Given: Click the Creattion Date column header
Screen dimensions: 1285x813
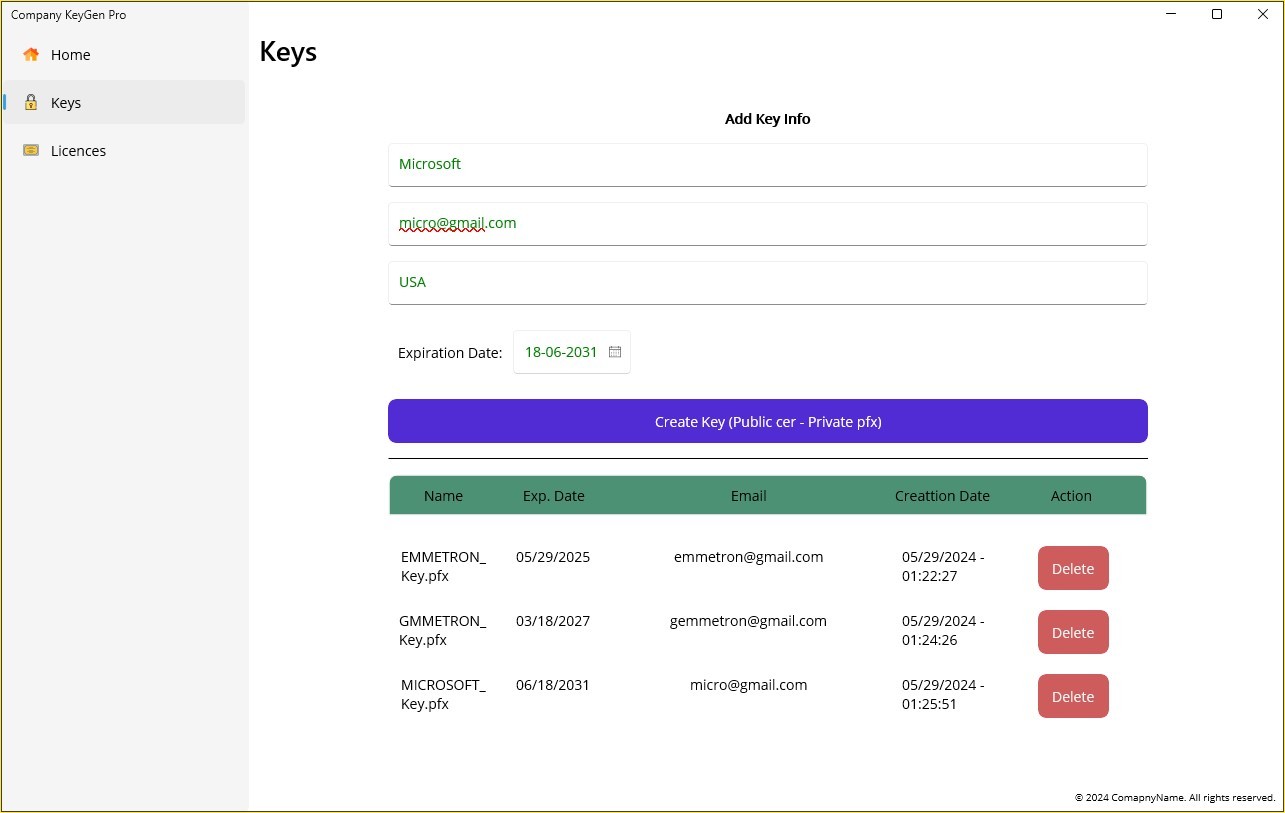Looking at the screenshot, I should click(x=942, y=496).
